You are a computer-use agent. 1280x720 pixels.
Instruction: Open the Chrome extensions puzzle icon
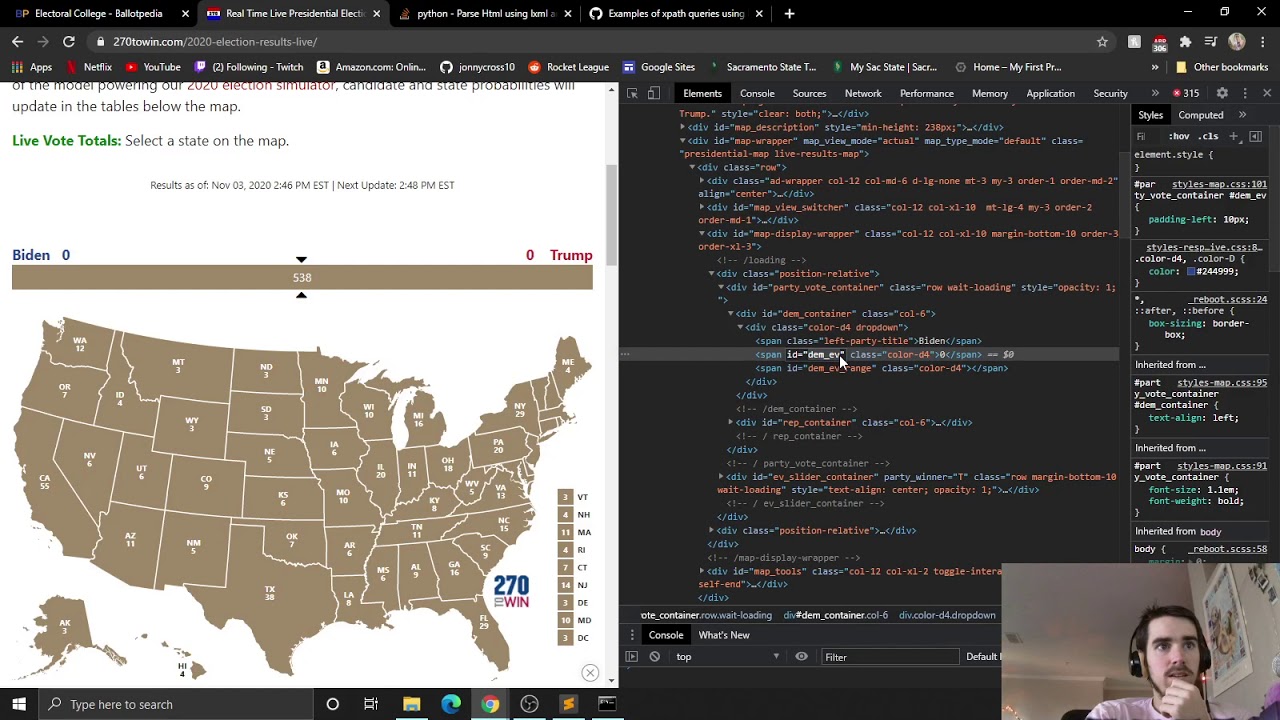1185,41
